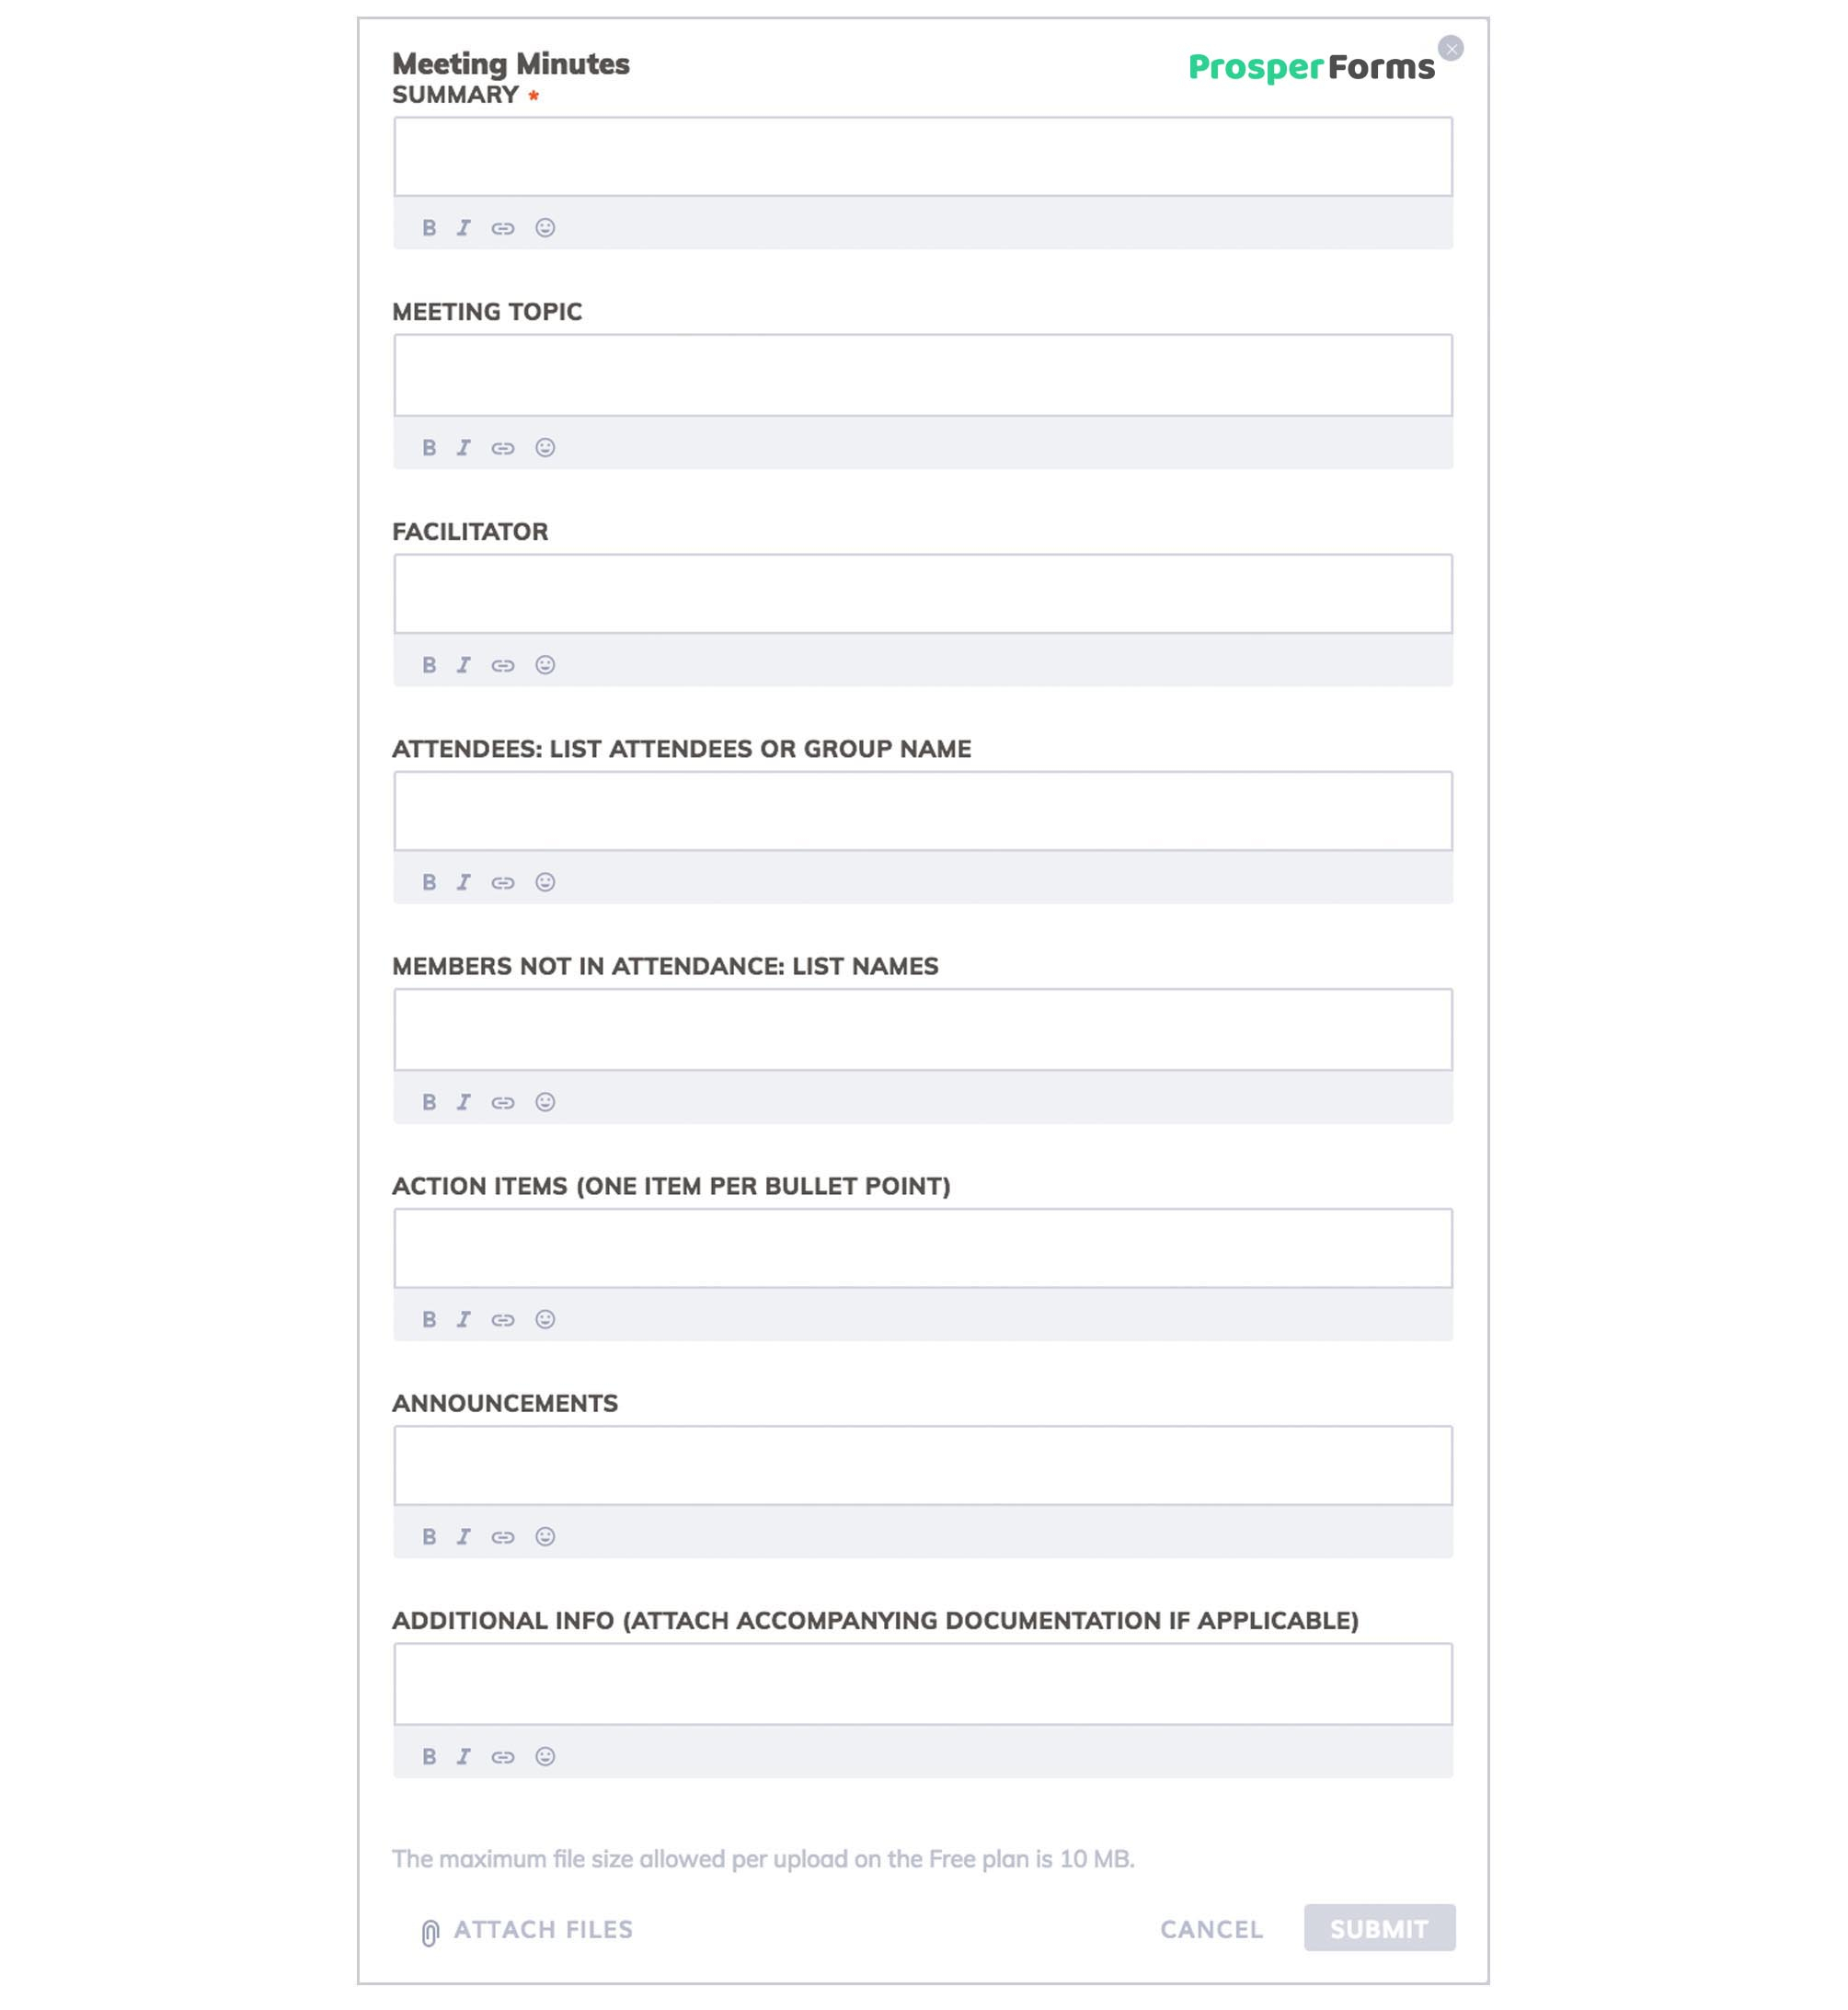Click the CANCEL button to discard form

coord(1212,1929)
